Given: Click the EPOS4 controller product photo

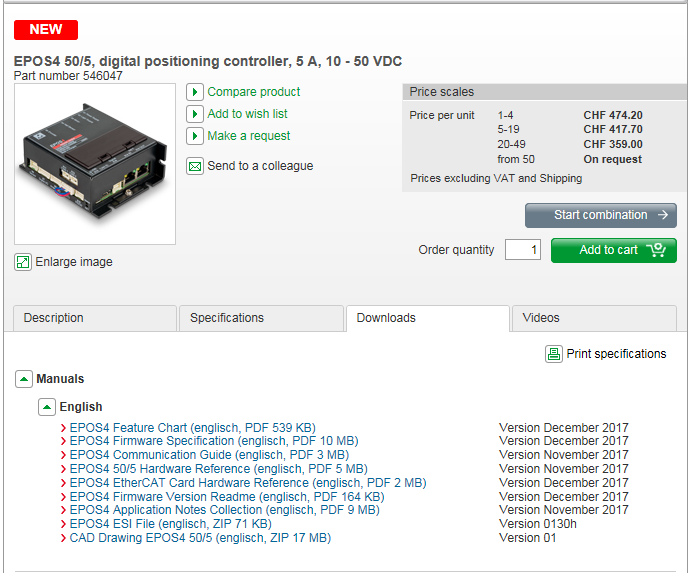Looking at the screenshot, I should tap(95, 164).
